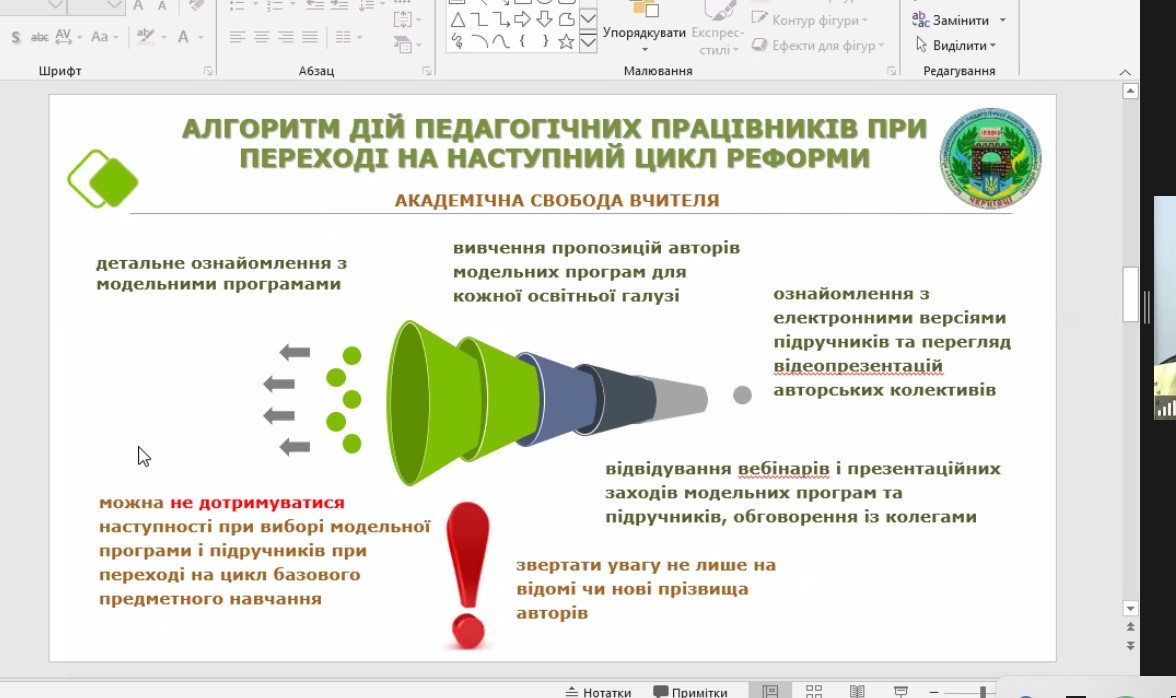Toggle Normal view button in status bar
Screen dimensions: 1176x698
(x=770, y=691)
